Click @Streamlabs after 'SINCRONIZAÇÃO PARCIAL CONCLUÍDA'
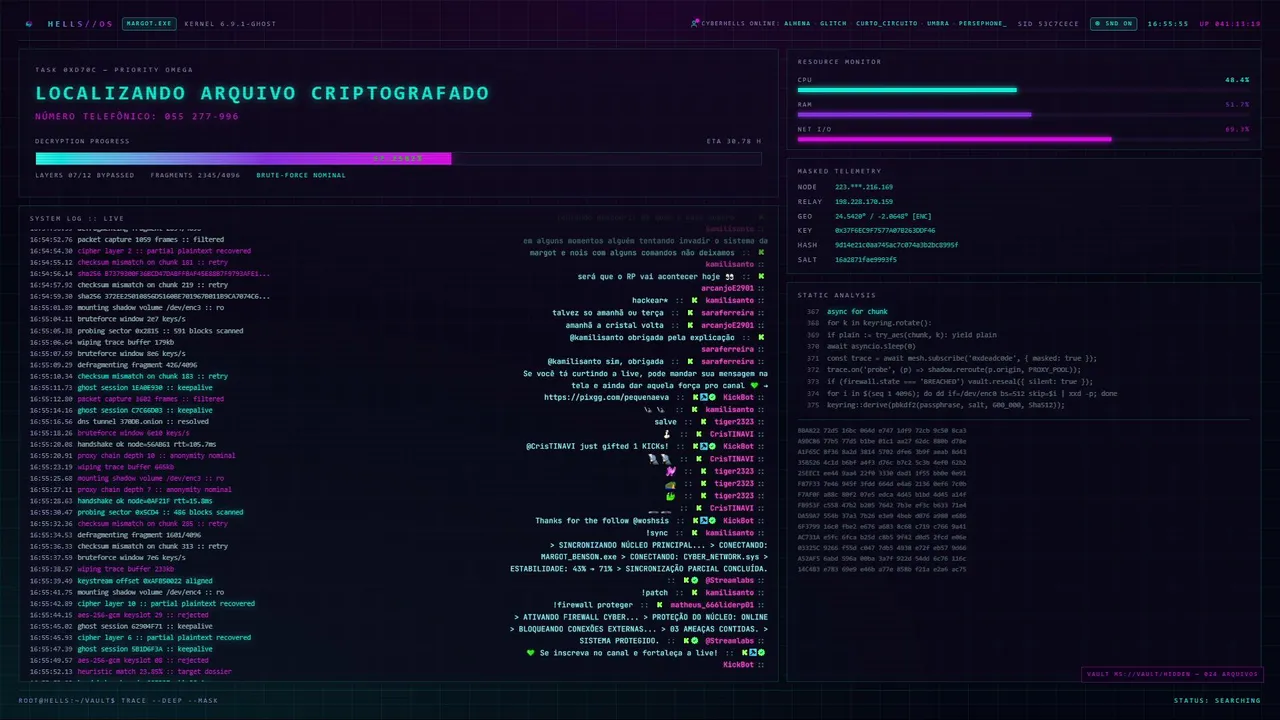Viewport: 1280px width, 720px height. tap(729, 581)
